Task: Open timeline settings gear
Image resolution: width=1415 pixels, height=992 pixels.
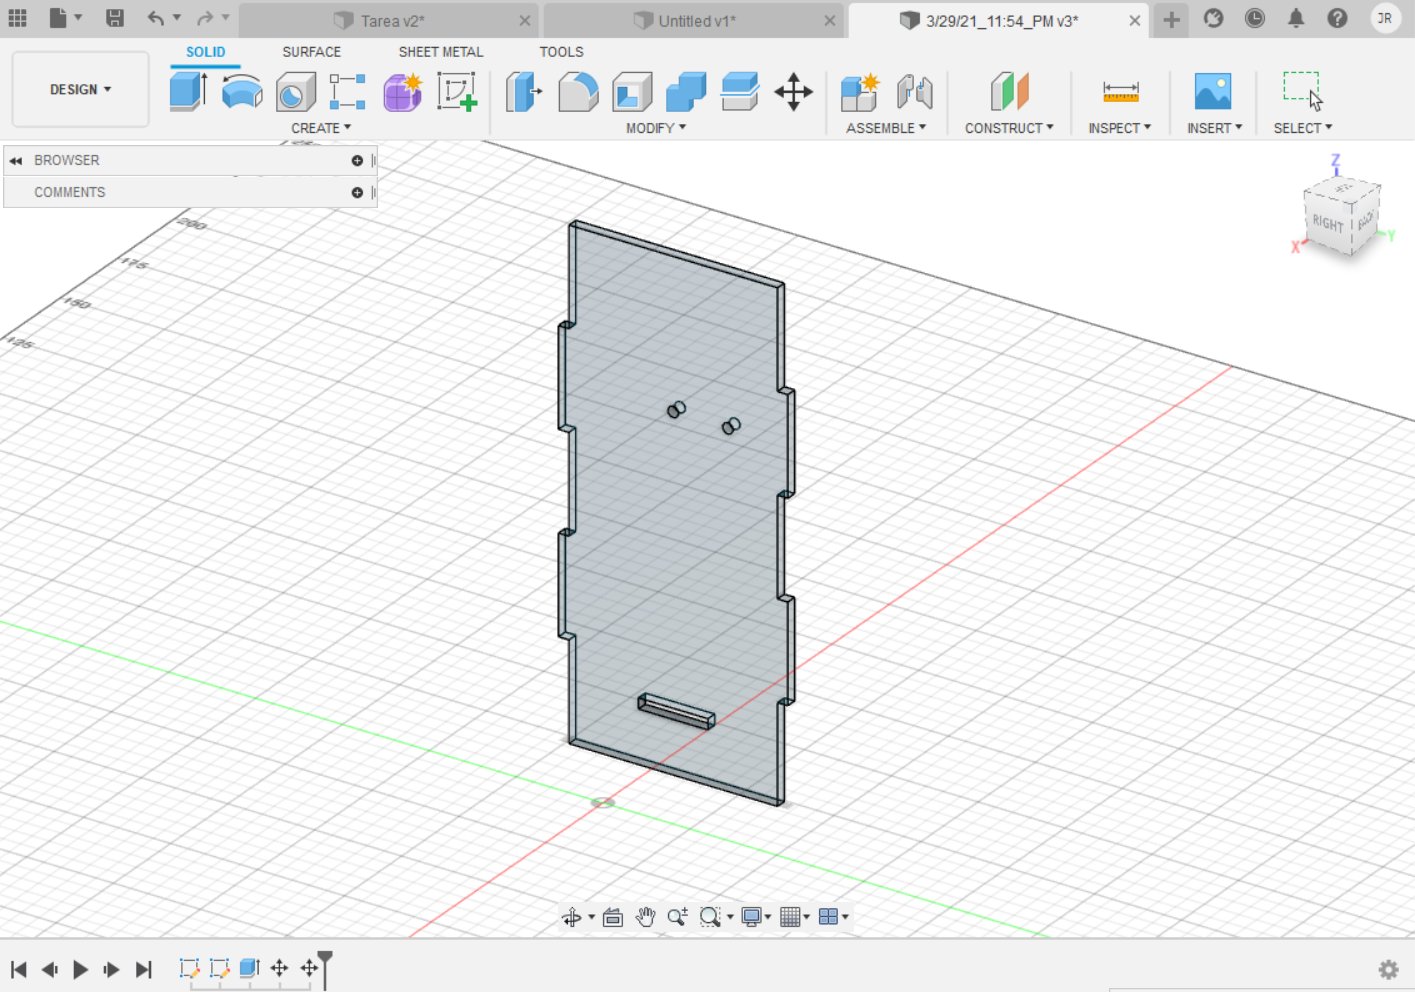Action: pyautogui.click(x=1389, y=969)
